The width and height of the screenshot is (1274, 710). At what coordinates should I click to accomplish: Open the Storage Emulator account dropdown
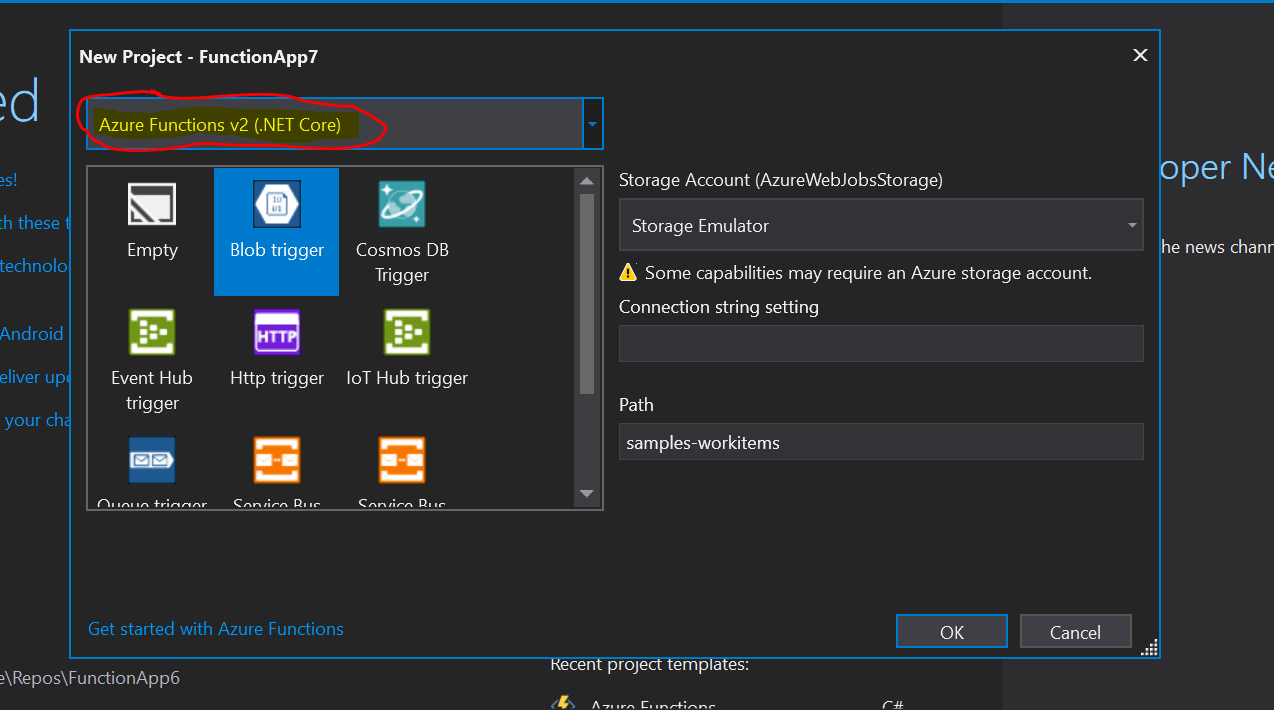tap(881, 226)
